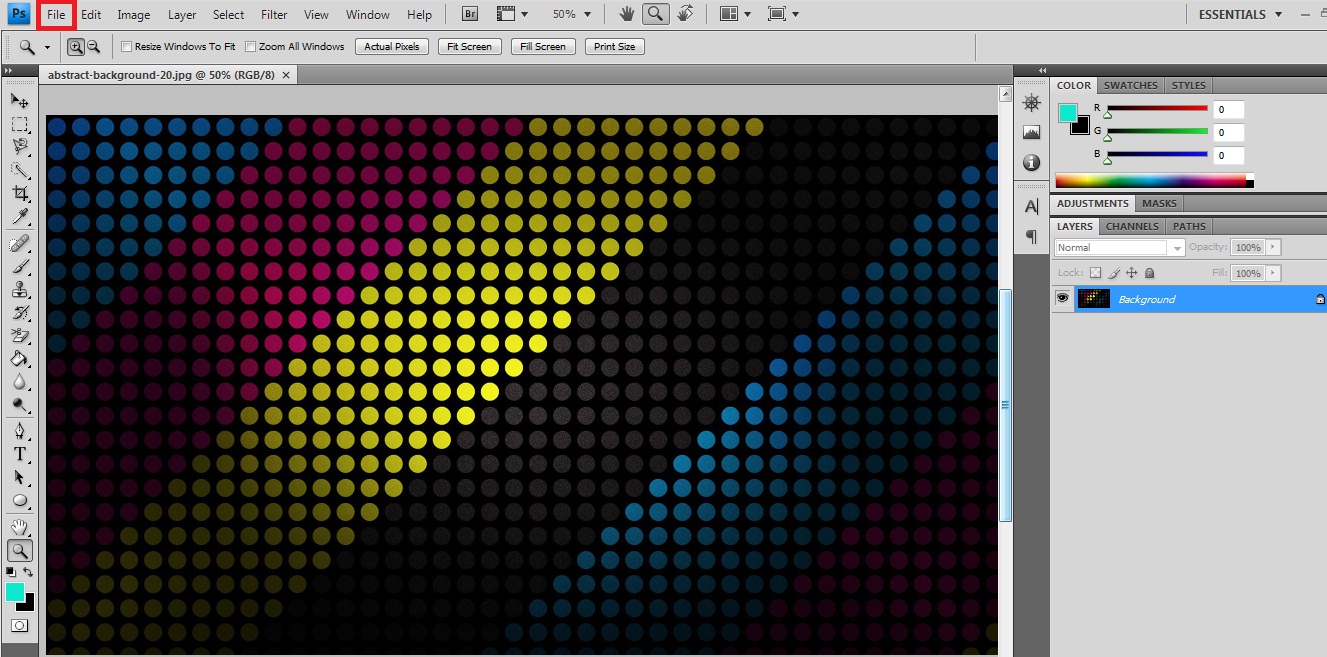
Task: Open the Filter menu
Action: pos(274,14)
